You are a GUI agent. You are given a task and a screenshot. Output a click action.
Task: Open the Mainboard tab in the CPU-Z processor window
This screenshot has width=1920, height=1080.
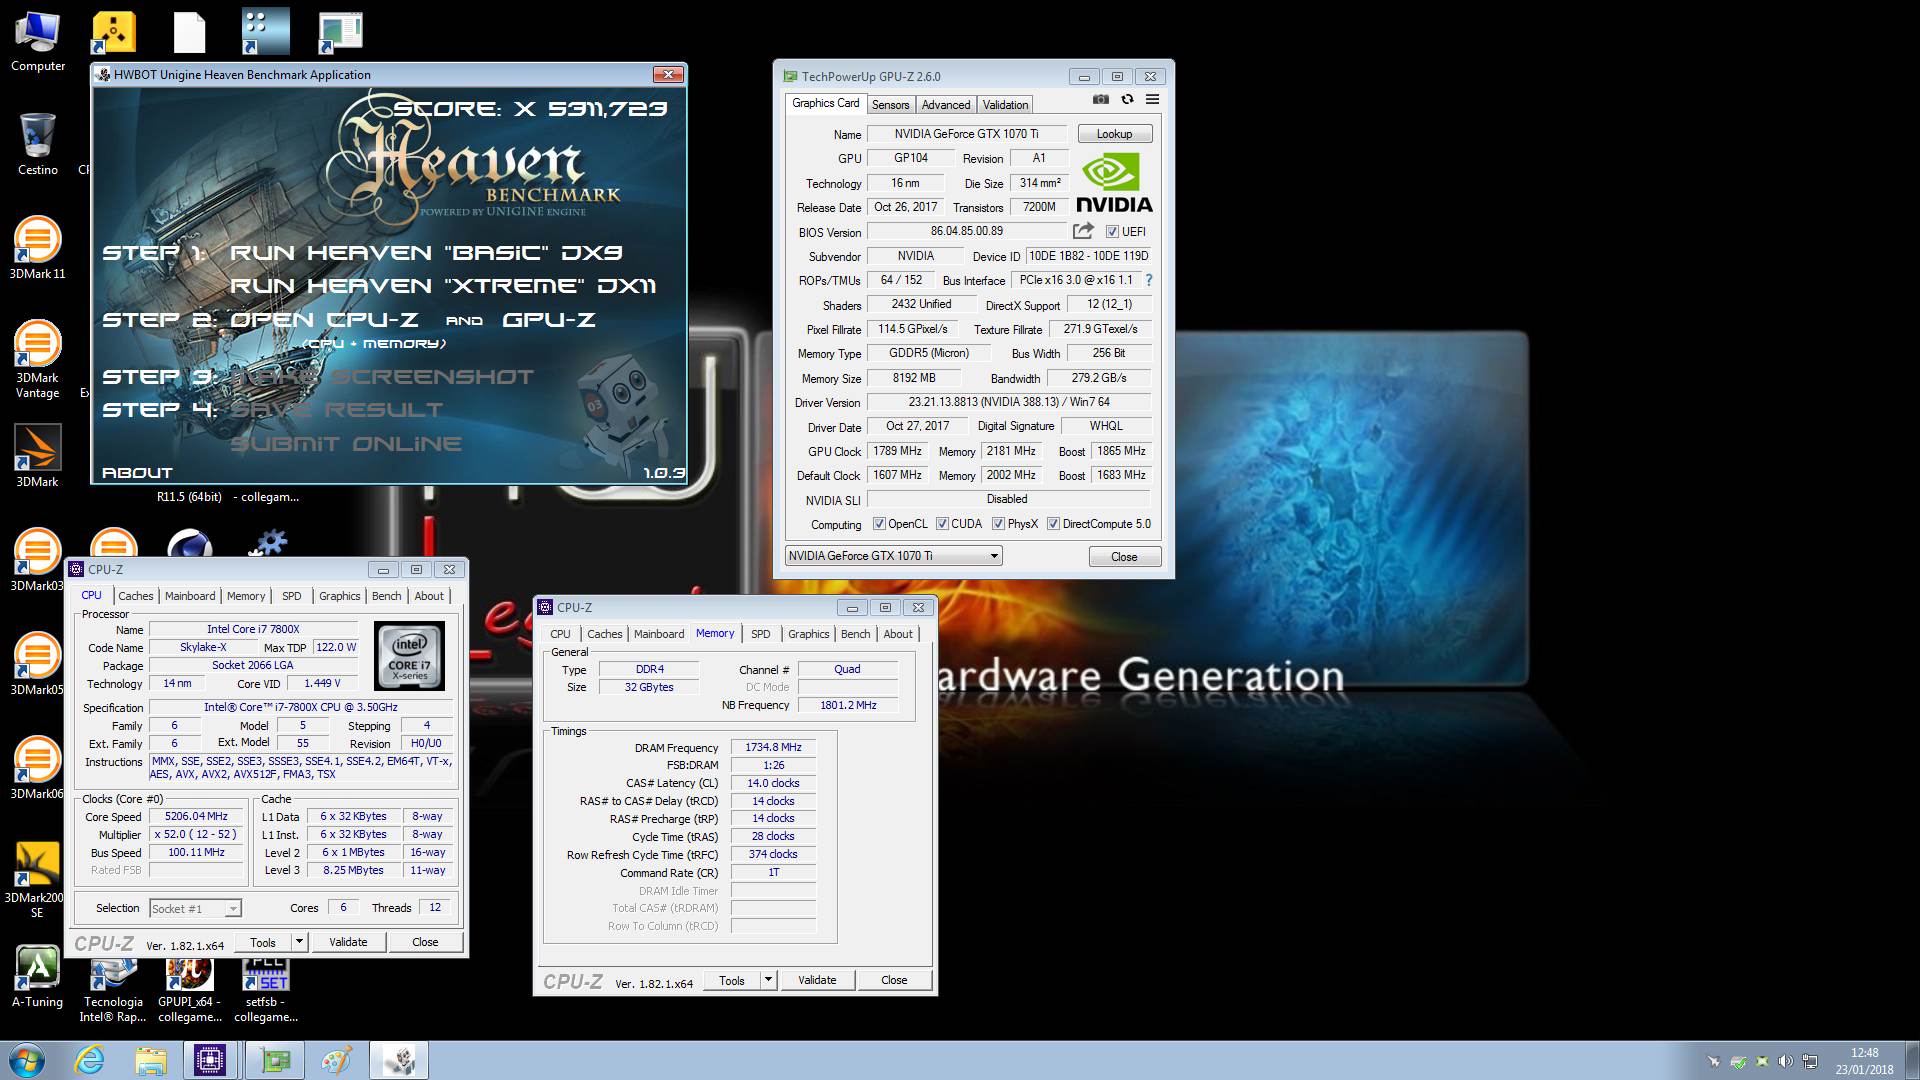[190, 596]
